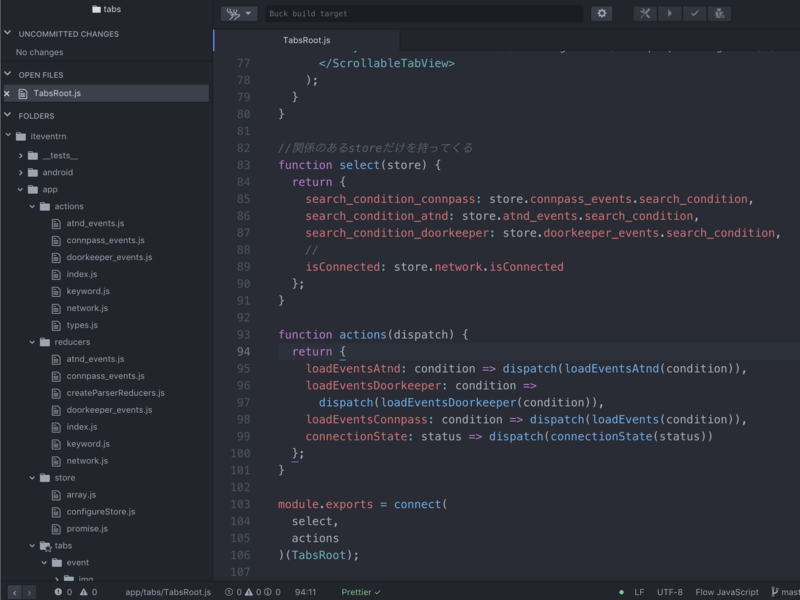Click the Debug bug icon in toolbar
Image resolution: width=800 pixels, height=600 pixels.
719,14
